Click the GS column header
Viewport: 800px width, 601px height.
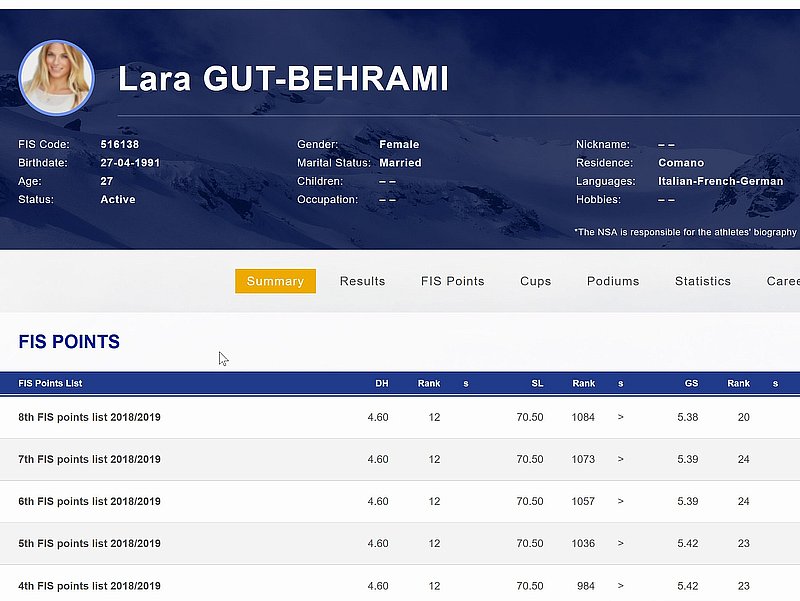[691, 384]
